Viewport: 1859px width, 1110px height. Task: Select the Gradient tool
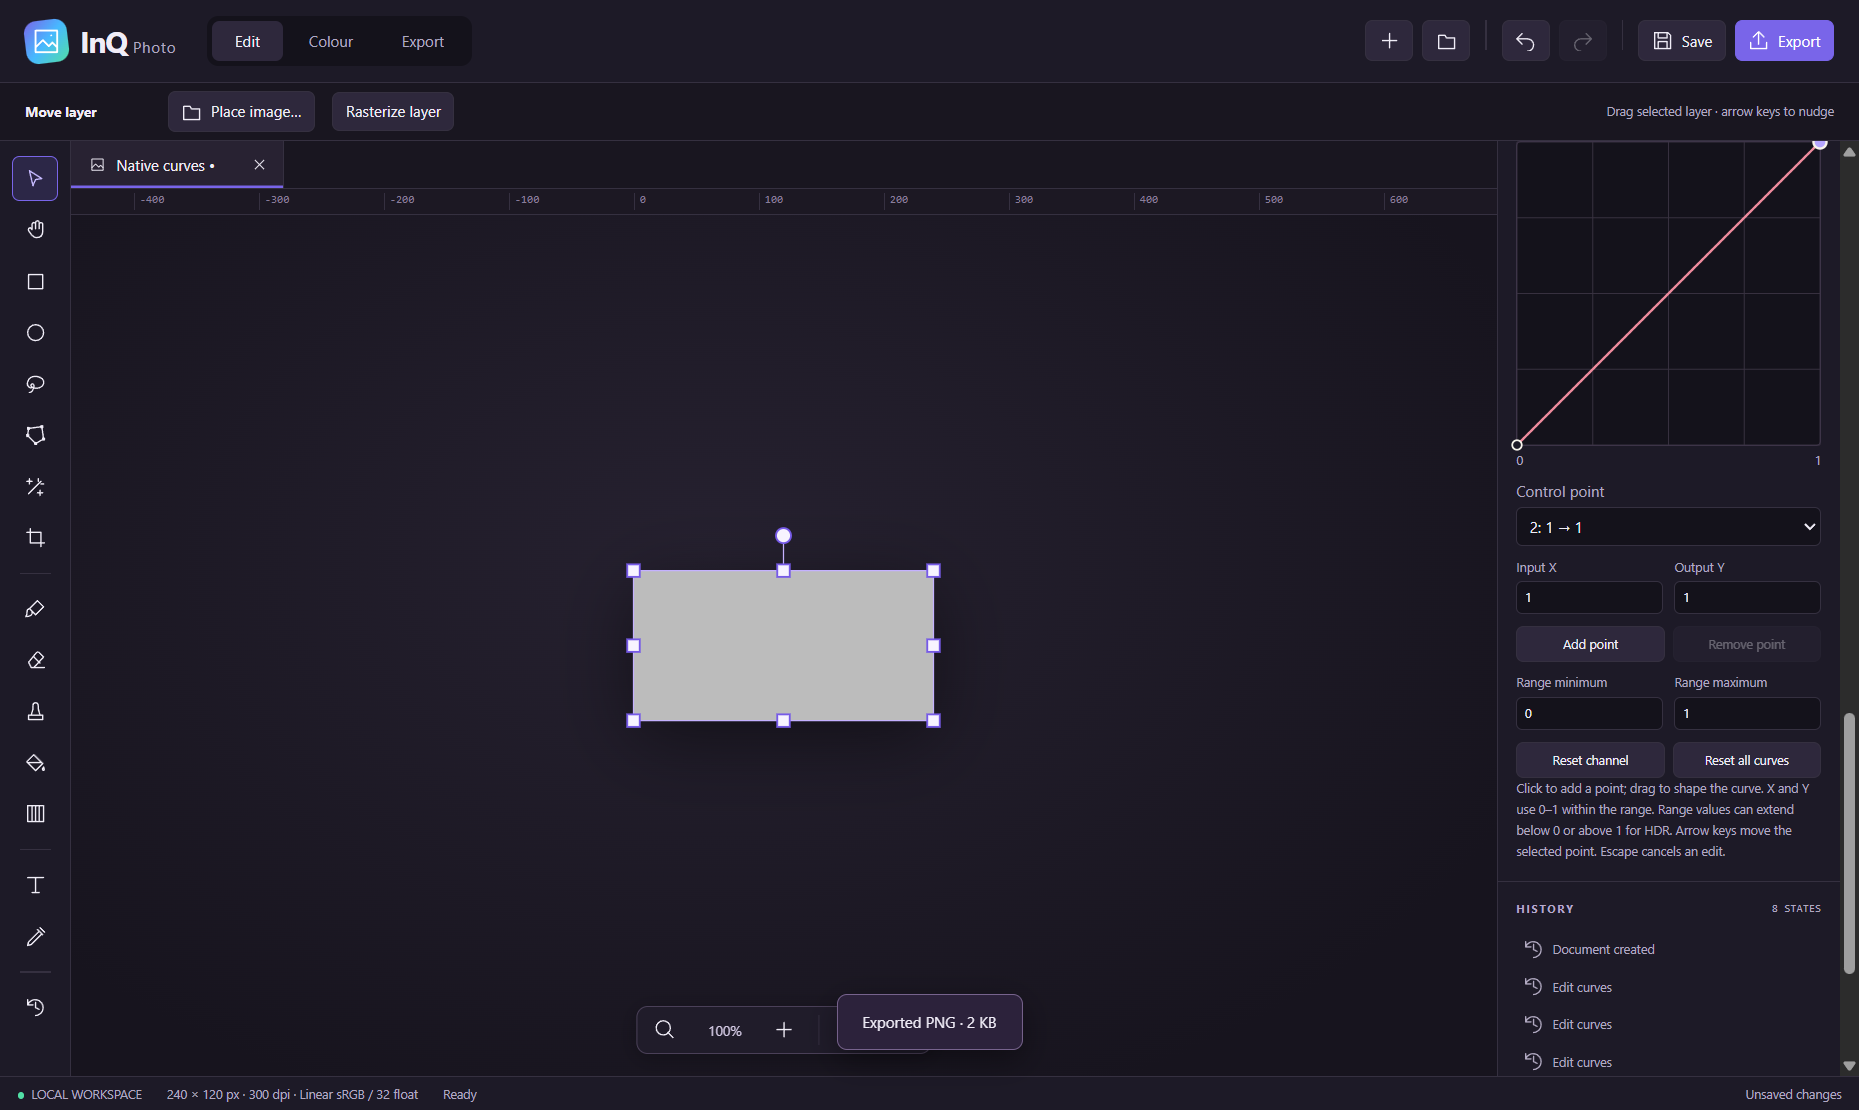click(x=35, y=814)
